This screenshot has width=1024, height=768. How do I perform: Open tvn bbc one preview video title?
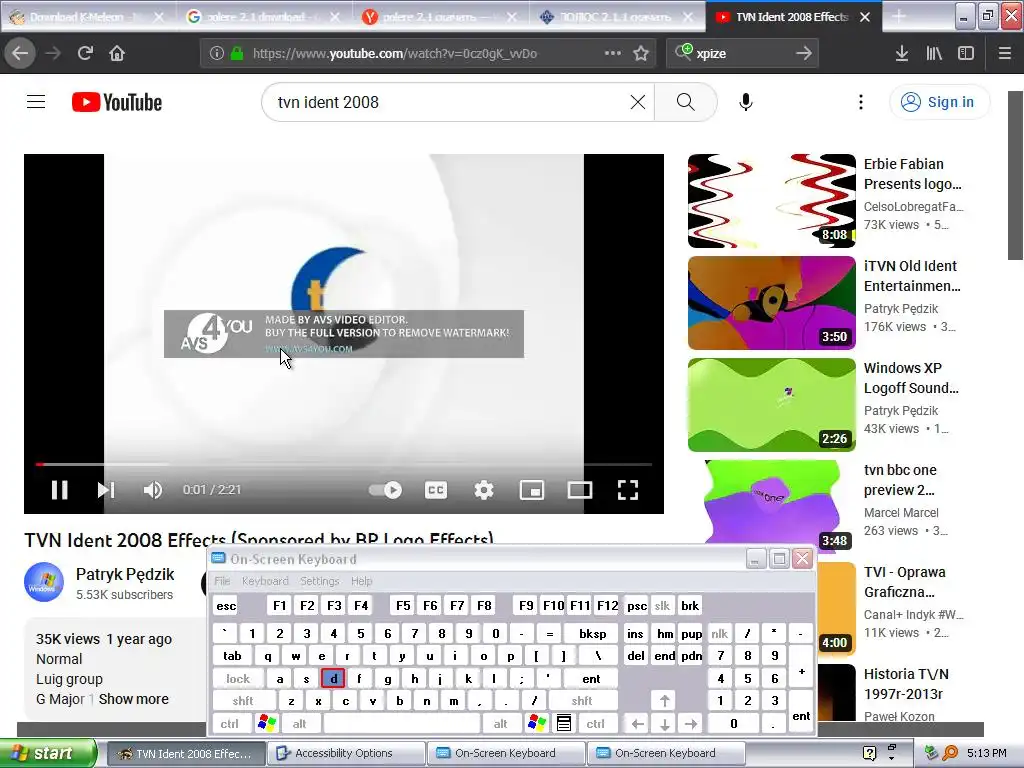pyautogui.click(x=900, y=480)
